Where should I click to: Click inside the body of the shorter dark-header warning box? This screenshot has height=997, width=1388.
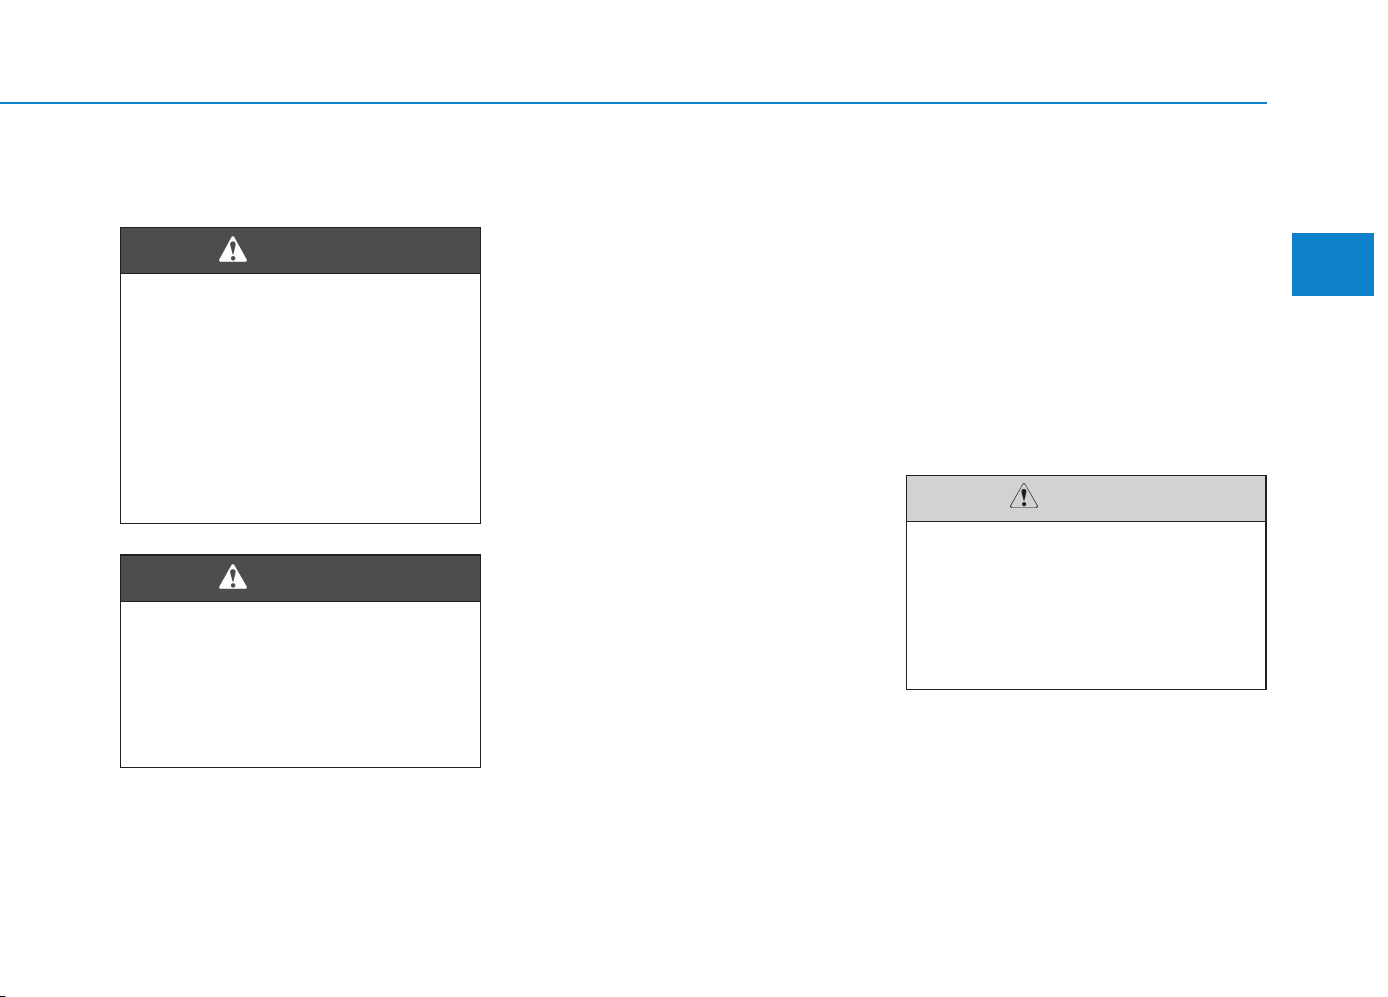tap(300, 684)
